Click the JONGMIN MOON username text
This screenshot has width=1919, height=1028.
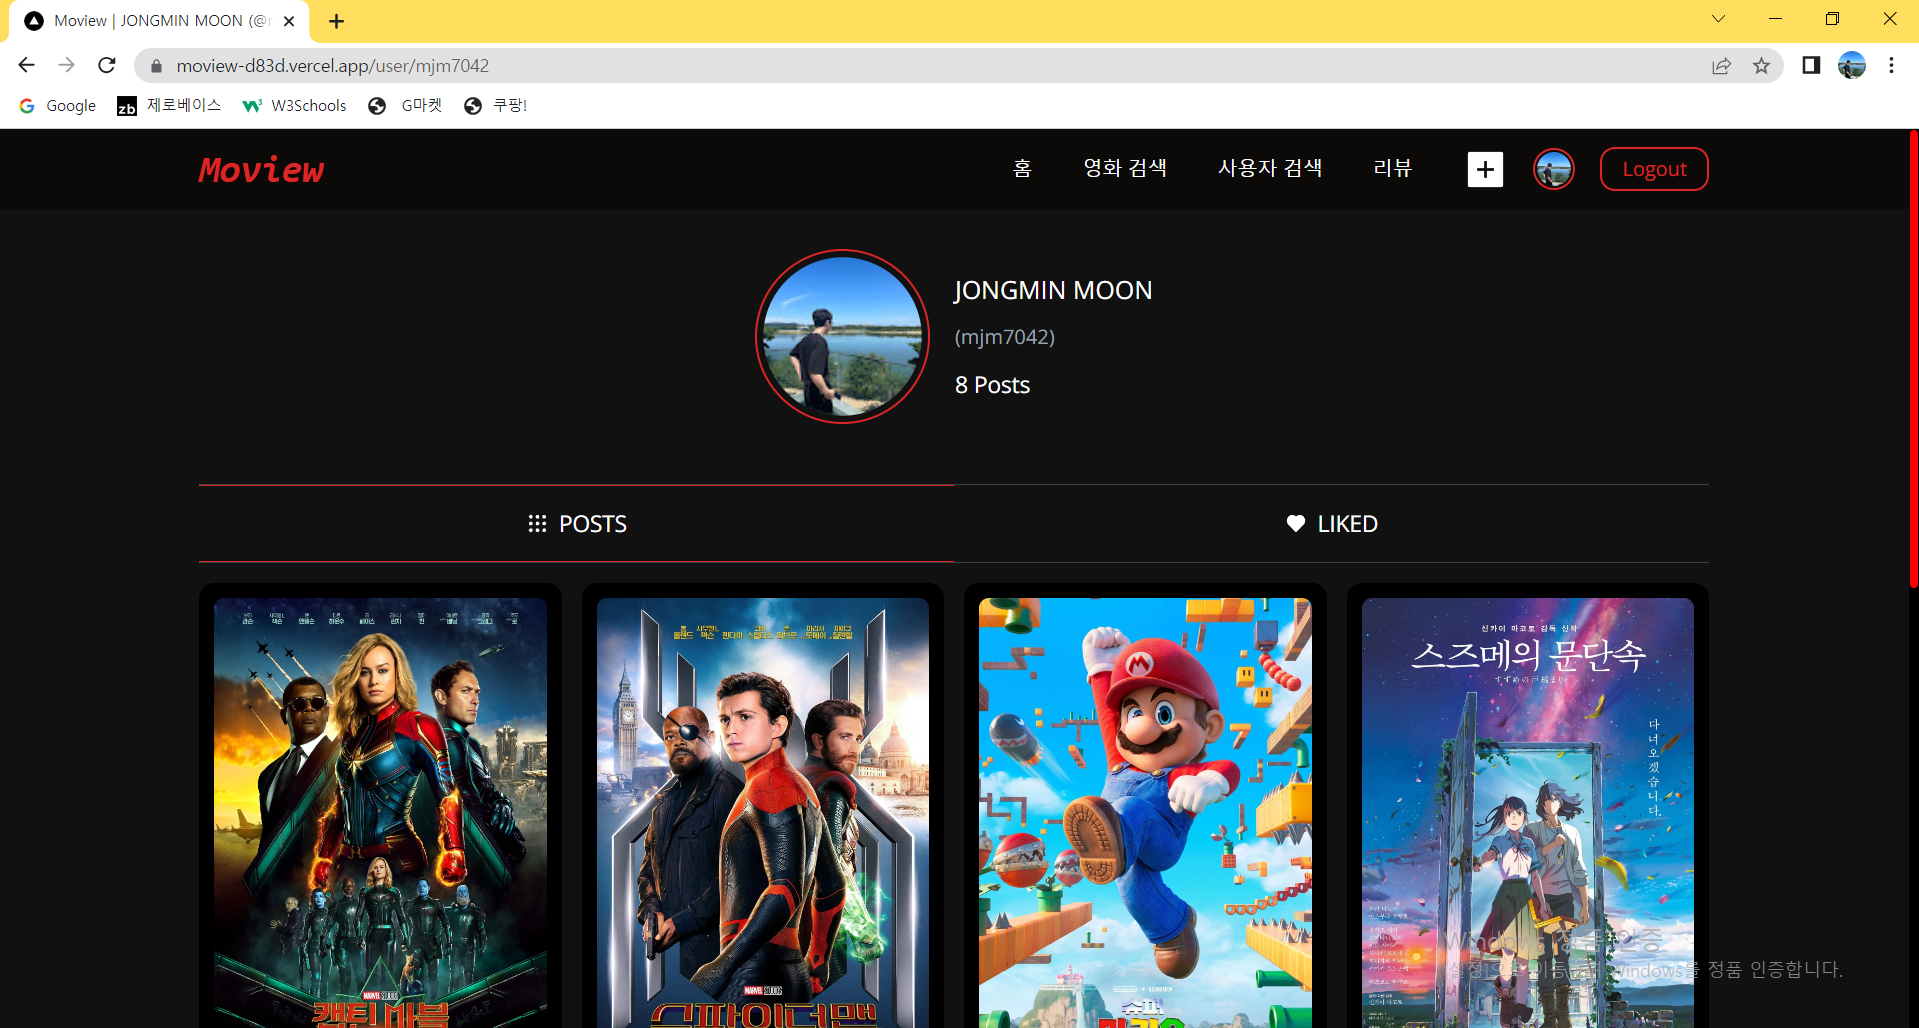[1053, 290]
